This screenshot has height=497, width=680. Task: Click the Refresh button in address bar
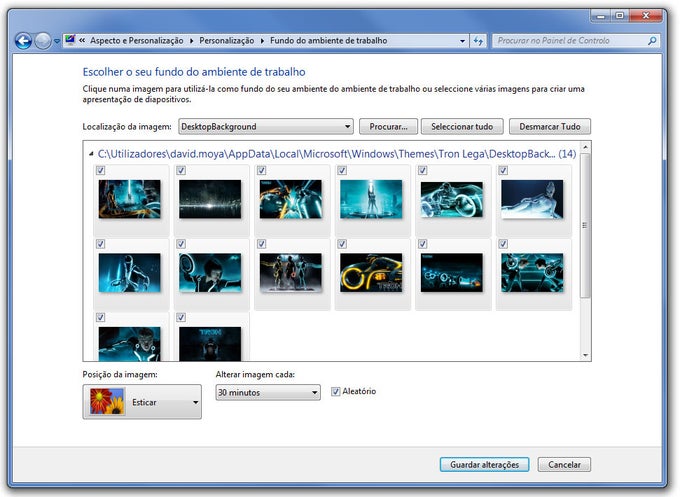point(478,41)
